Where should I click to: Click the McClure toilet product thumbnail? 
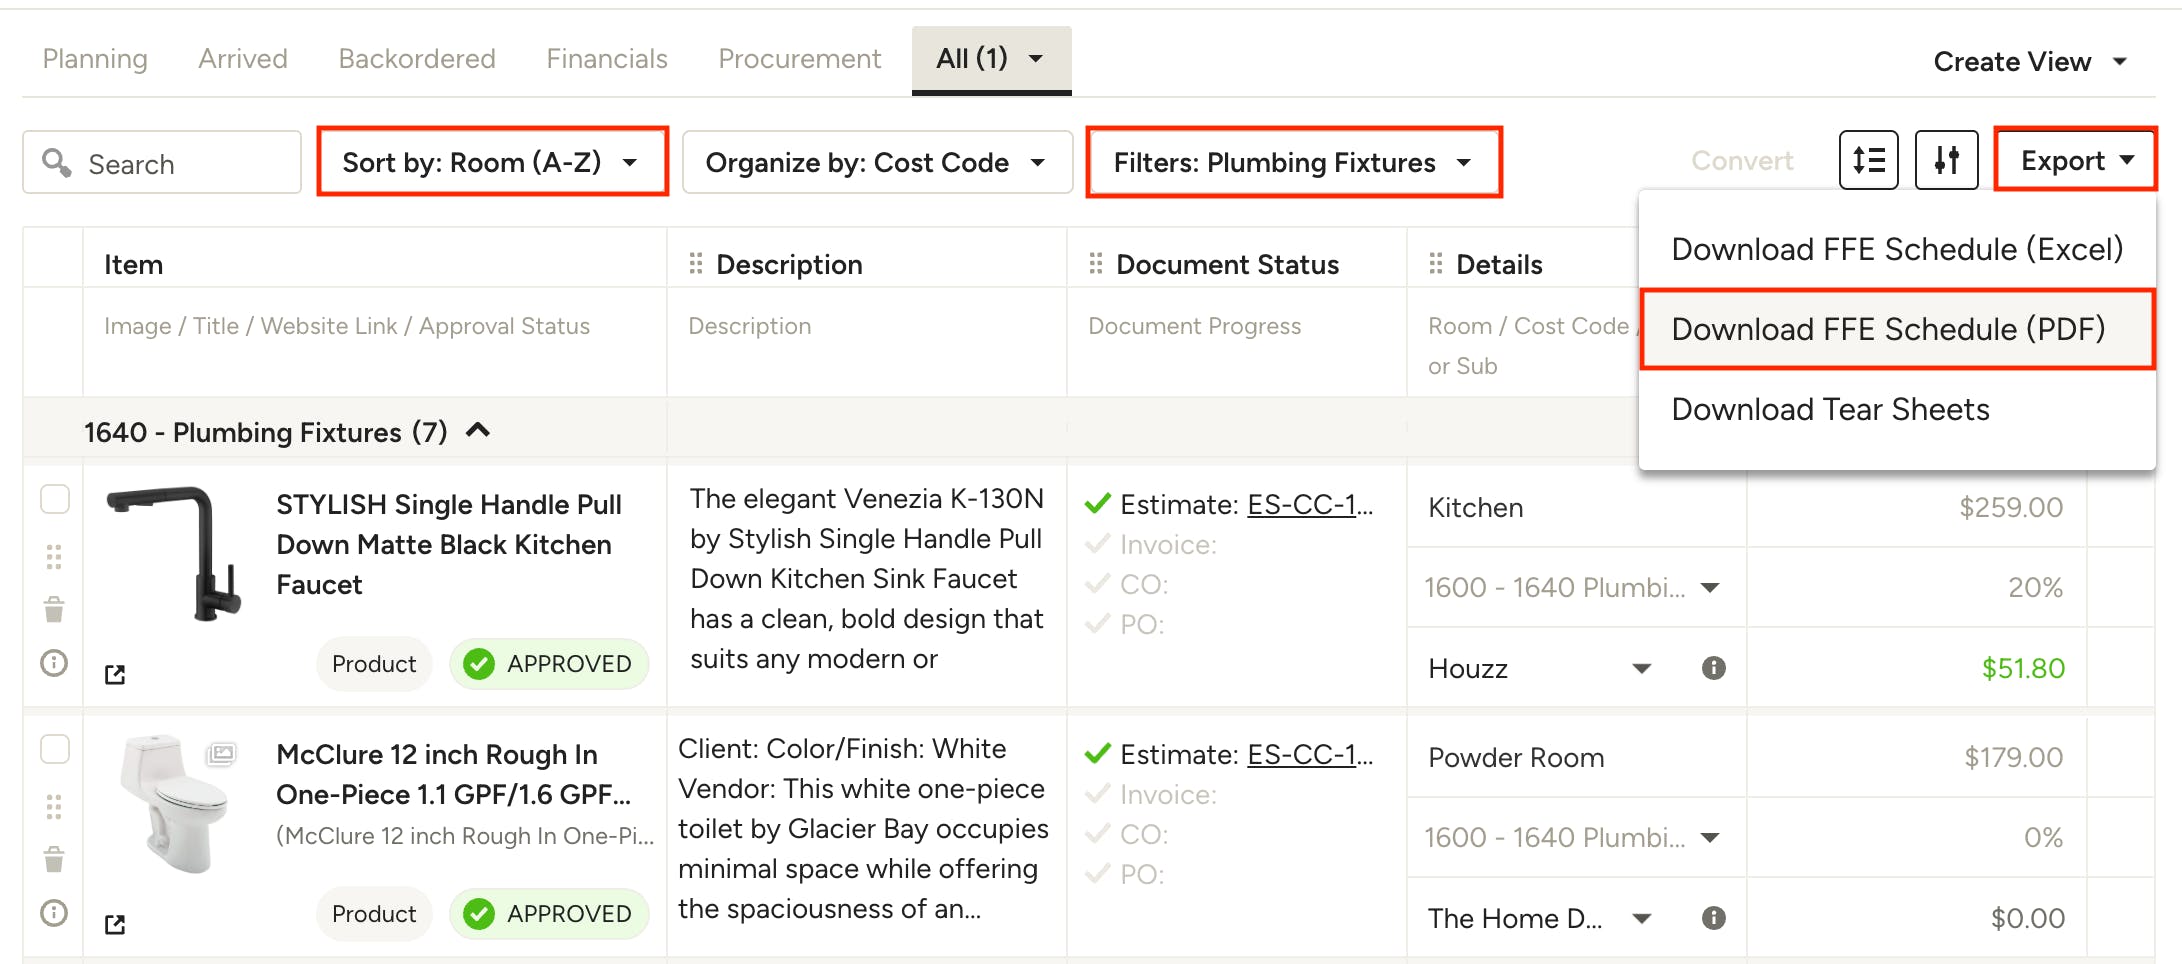pyautogui.click(x=174, y=803)
